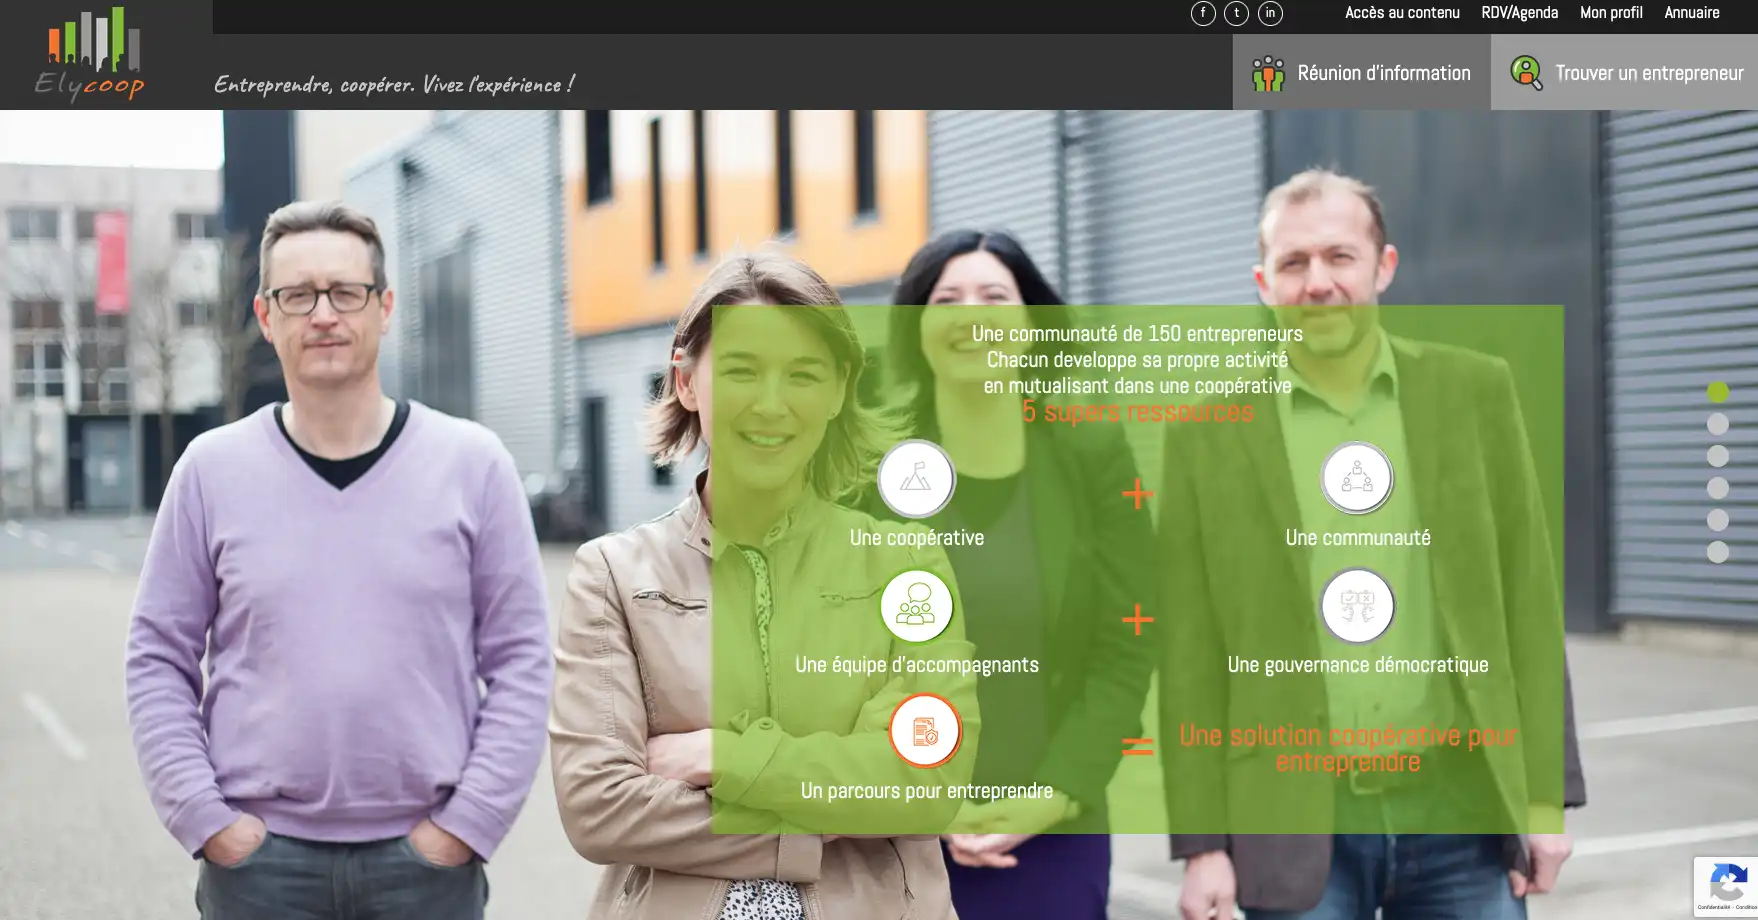Open the Facebook social icon
Viewport: 1758px width, 920px height.
coord(1203,13)
